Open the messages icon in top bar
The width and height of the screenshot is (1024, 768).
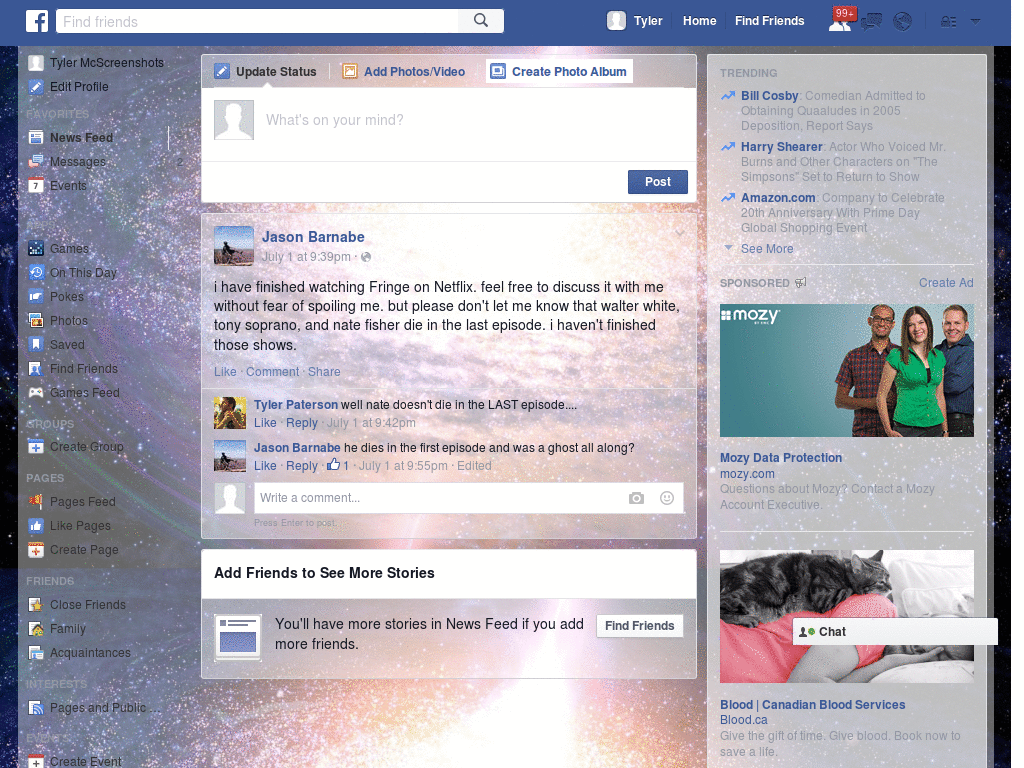click(x=871, y=22)
